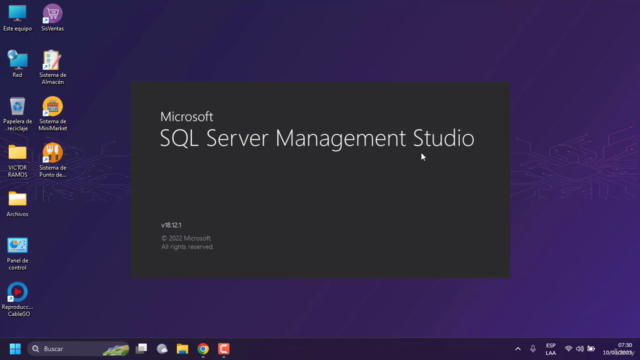Viewport: 640px width, 360px height.
Task: Click the SQL Server Management Studio title
Action: [317, 139]
